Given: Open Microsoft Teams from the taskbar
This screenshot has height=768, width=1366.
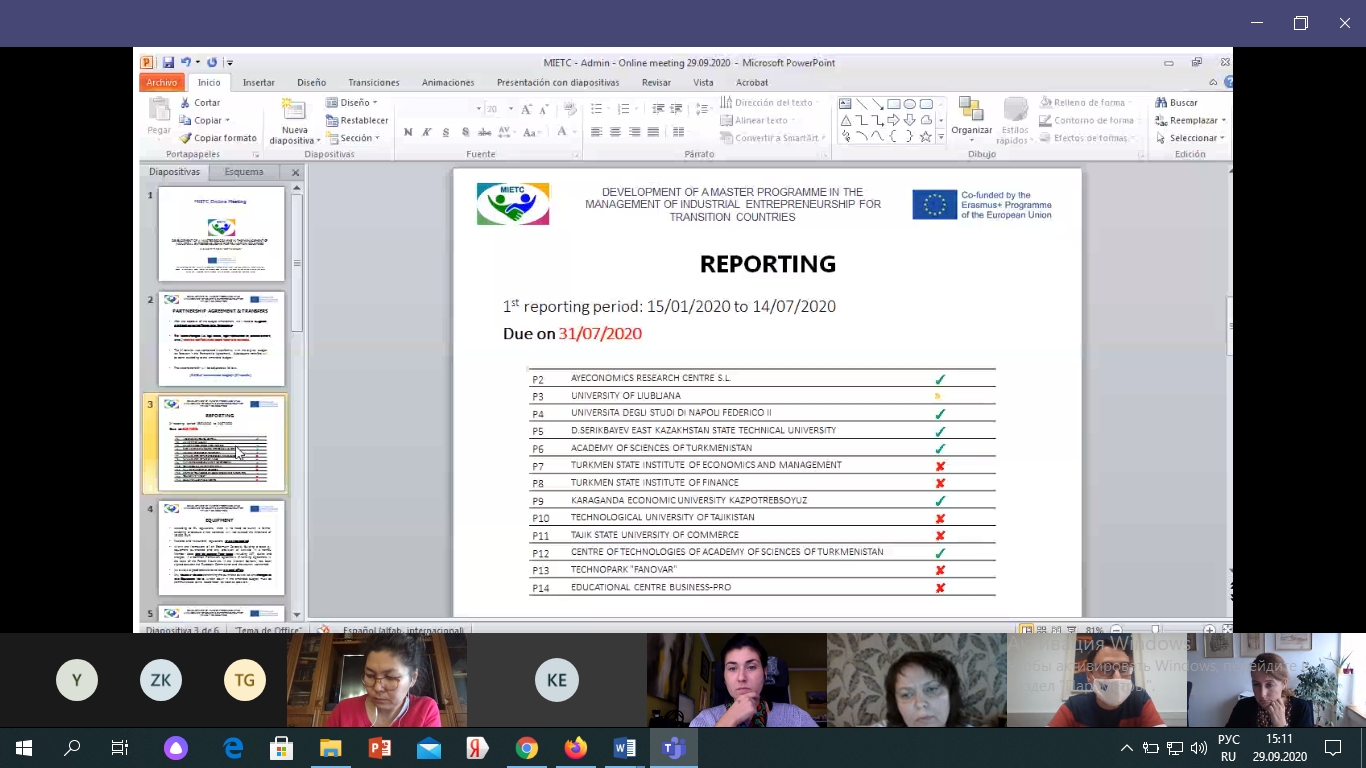Looking at the screenshot, I should coord(673,748).
